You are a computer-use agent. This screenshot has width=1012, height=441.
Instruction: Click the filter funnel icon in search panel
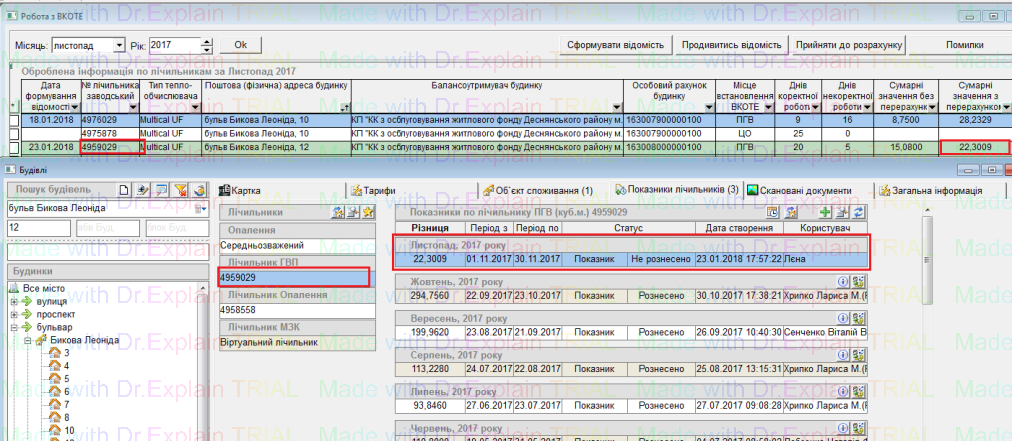[181, 190]
